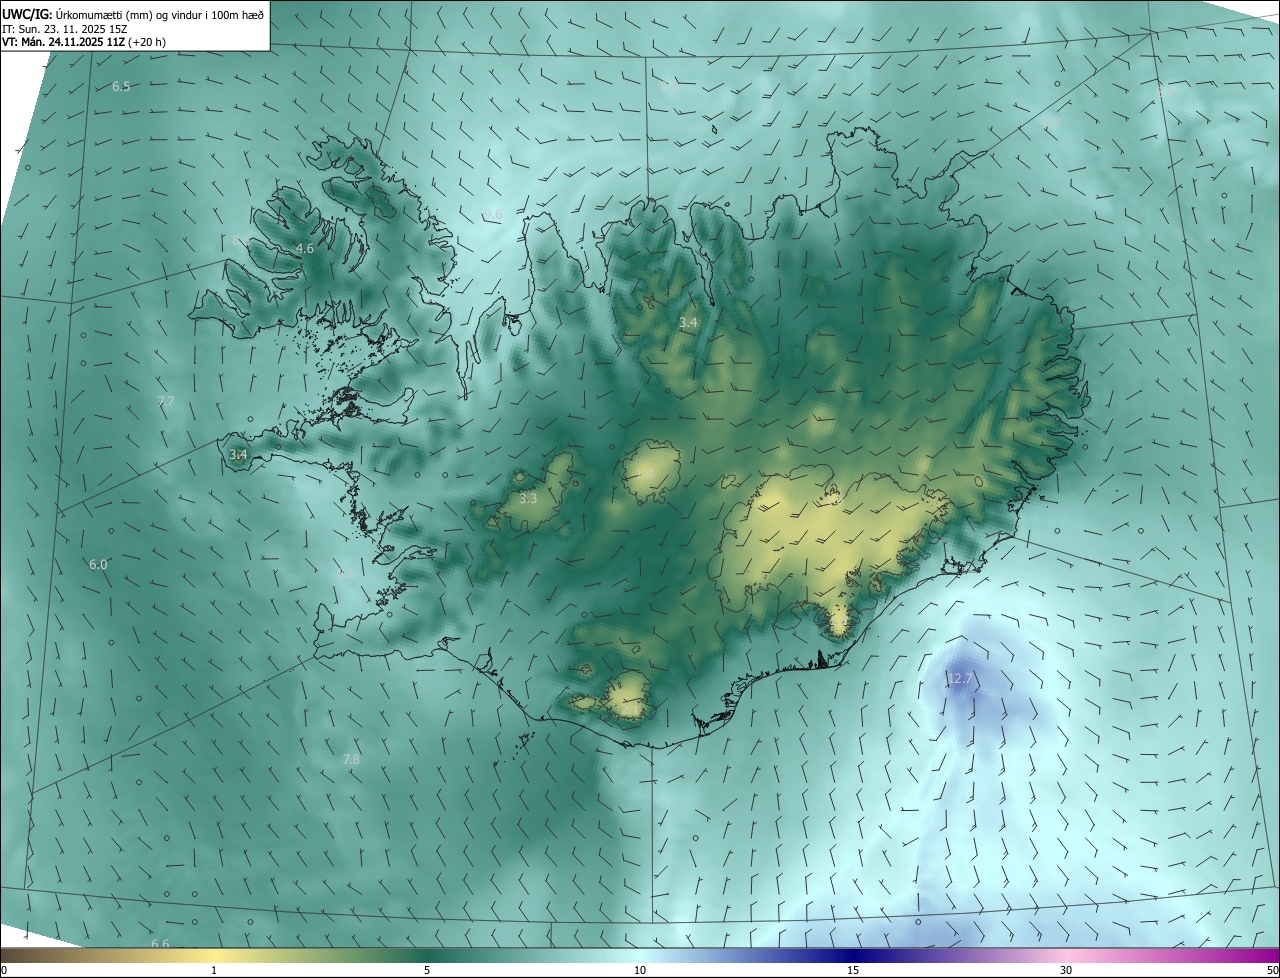Click the '50' tick on color scale
Image resolution: width=1280 pixels, height=978 pixels.
[1272, 970]
